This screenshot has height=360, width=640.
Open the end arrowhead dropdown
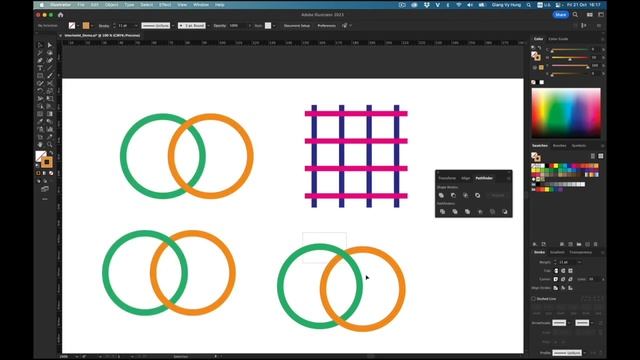tap(592, 323)
